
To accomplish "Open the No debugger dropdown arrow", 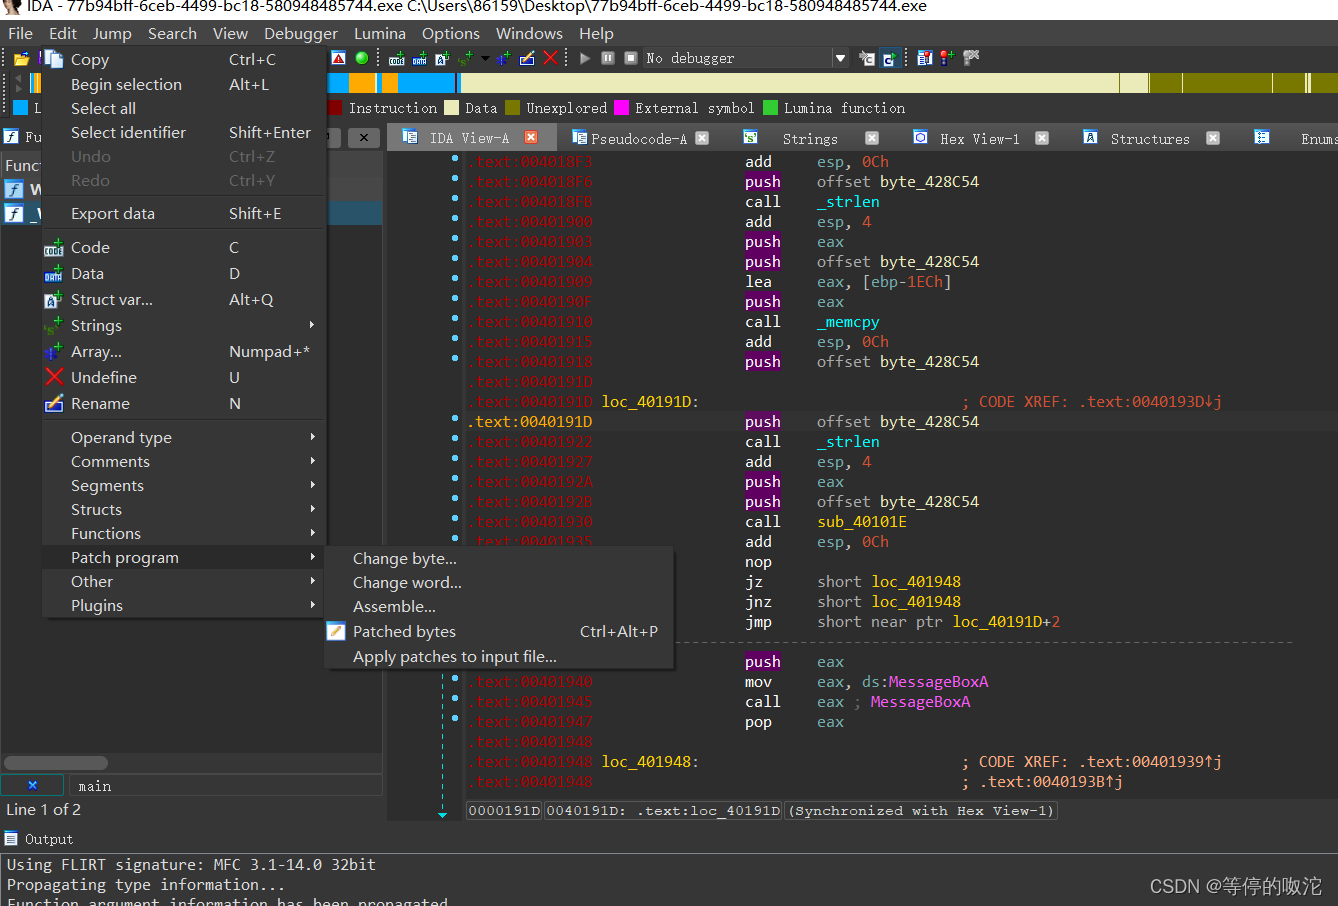I will click(x=840, y=58).
